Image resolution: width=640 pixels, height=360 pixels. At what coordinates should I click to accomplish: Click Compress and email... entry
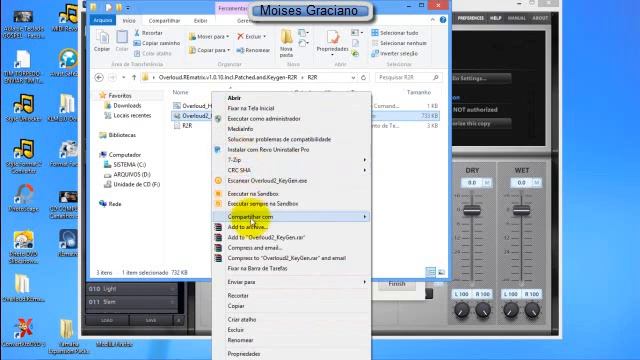point(255,248)
